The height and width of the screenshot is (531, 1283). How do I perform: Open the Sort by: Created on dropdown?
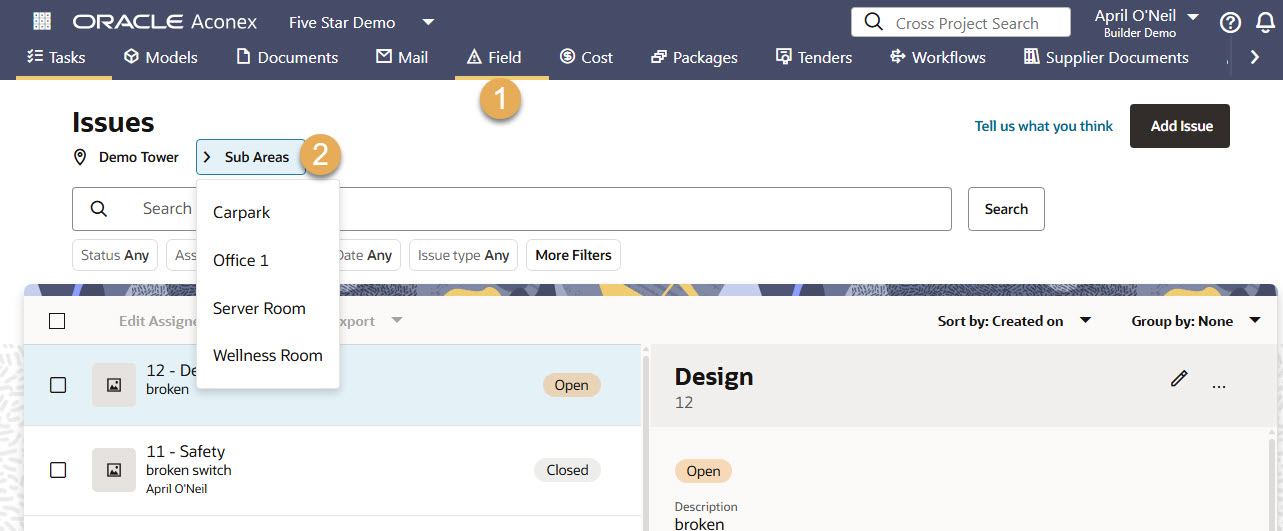tap(1014, 321)
